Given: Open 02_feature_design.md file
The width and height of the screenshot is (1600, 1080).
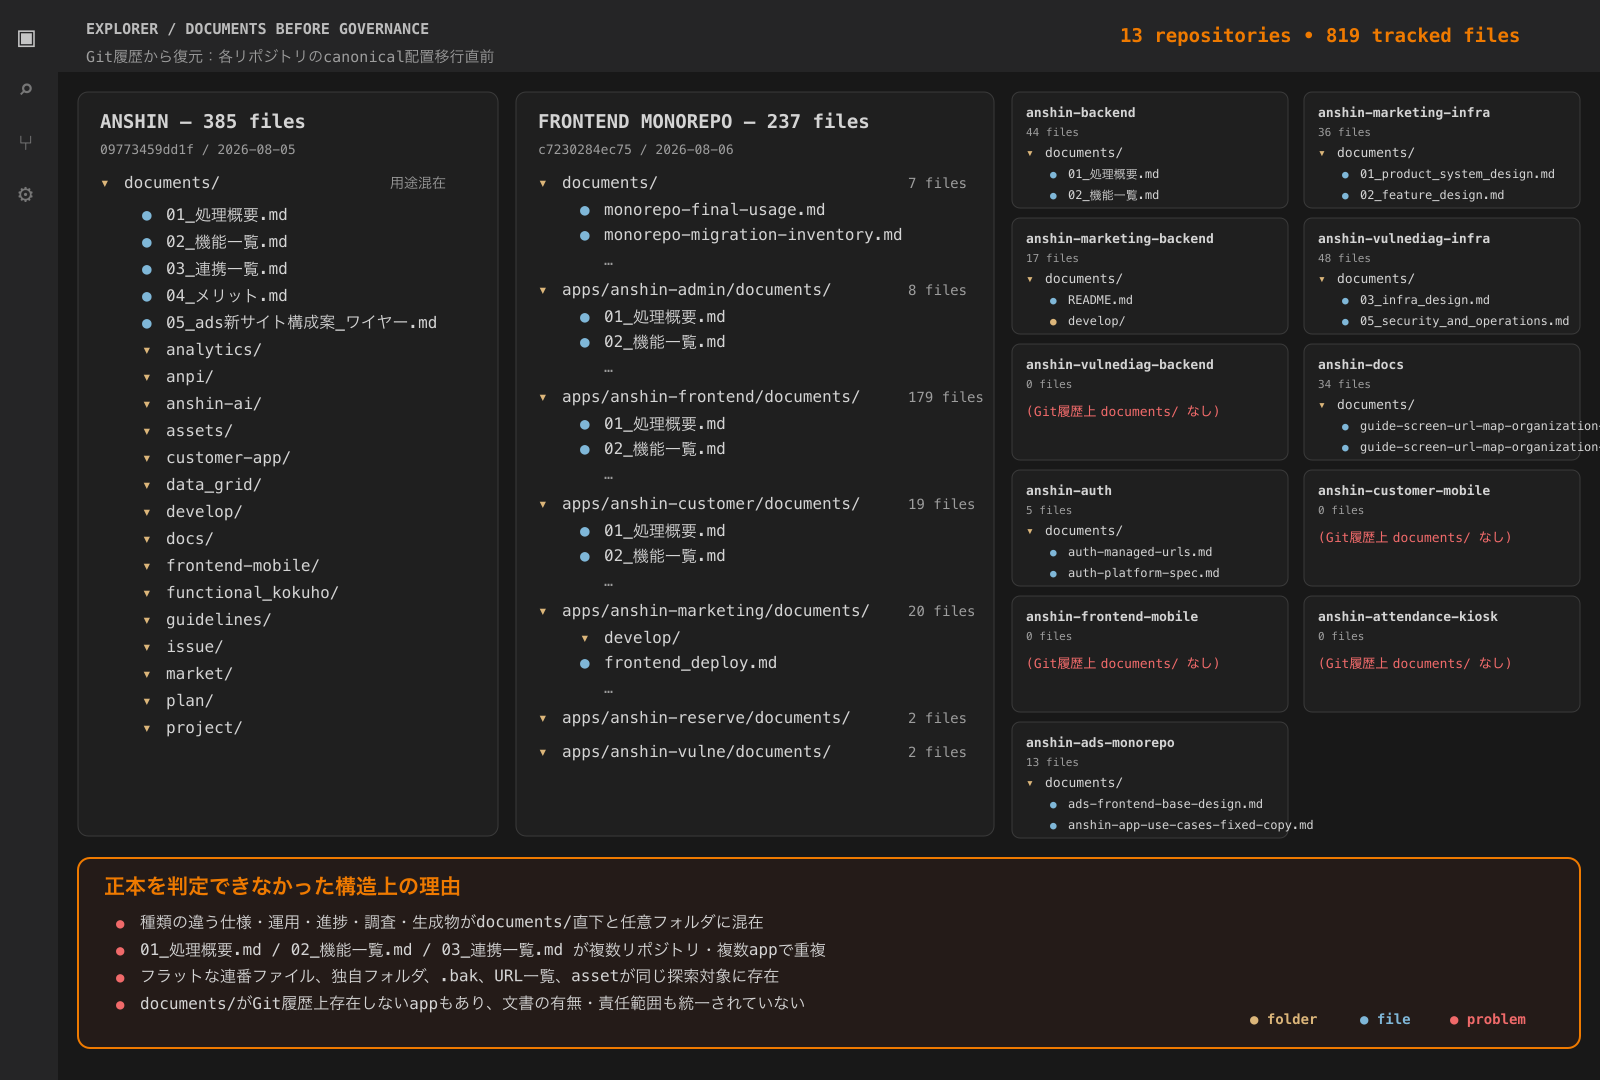Looking at the screenshot, I should 1432,195.
